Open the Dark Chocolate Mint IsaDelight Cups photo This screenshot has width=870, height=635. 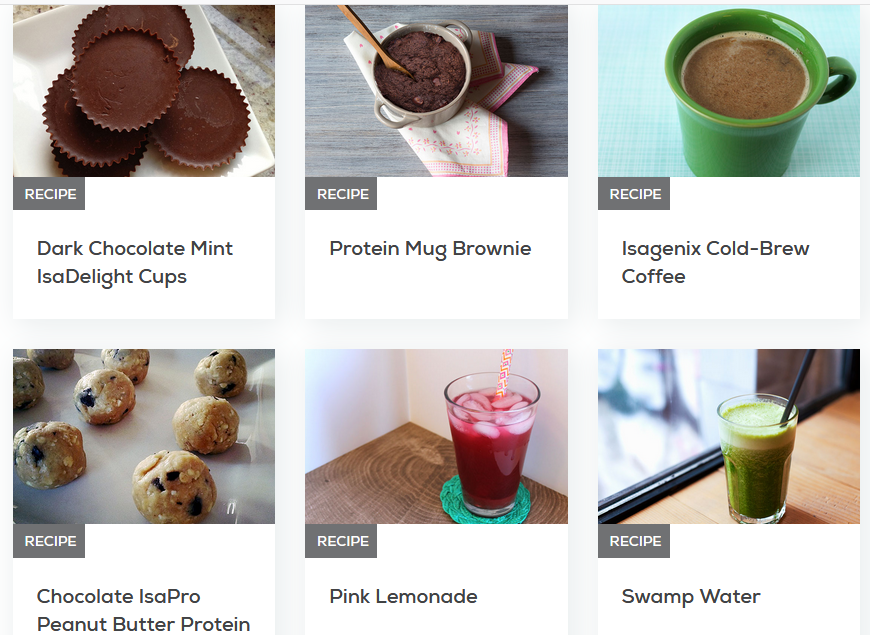[x=144, y=91]
